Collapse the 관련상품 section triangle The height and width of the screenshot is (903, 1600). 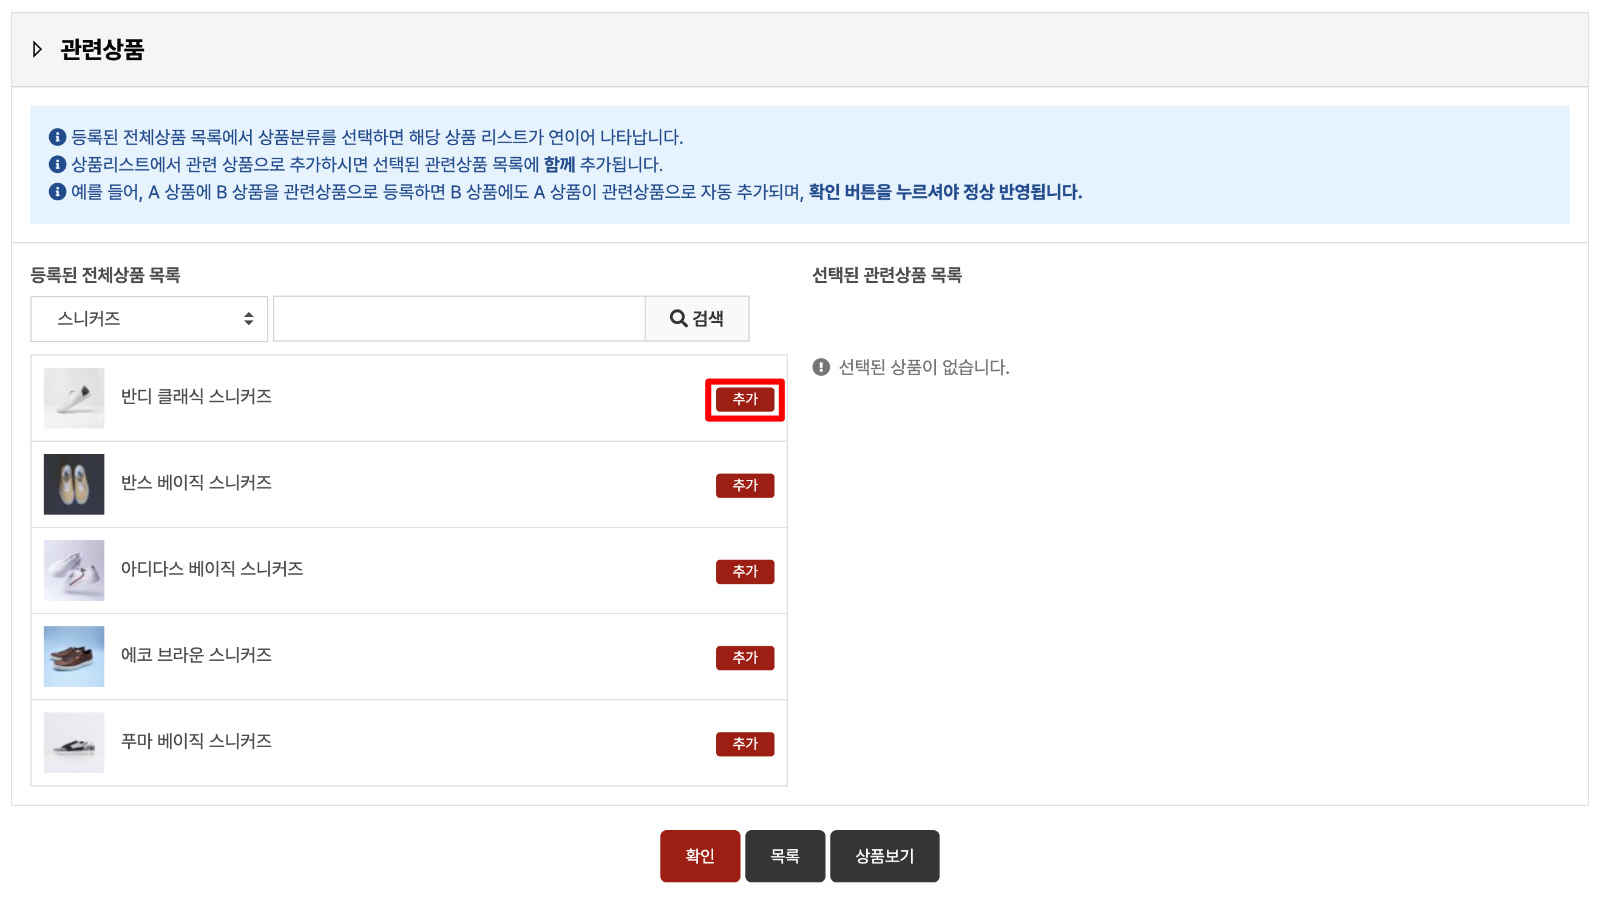coord(37,49)
